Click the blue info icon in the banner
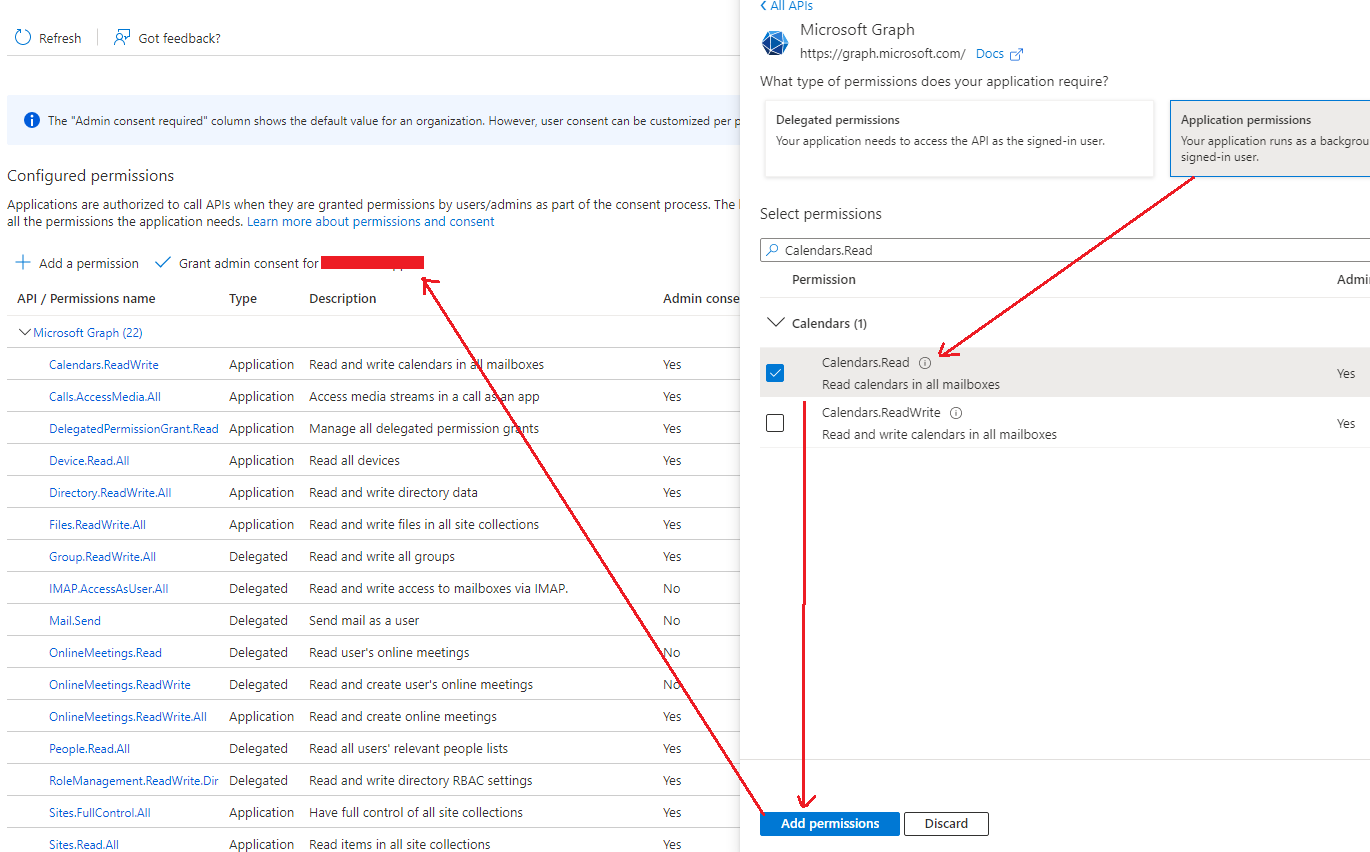Image resolution: width=1370 pixels, height=852 pixels. [32, 120]
